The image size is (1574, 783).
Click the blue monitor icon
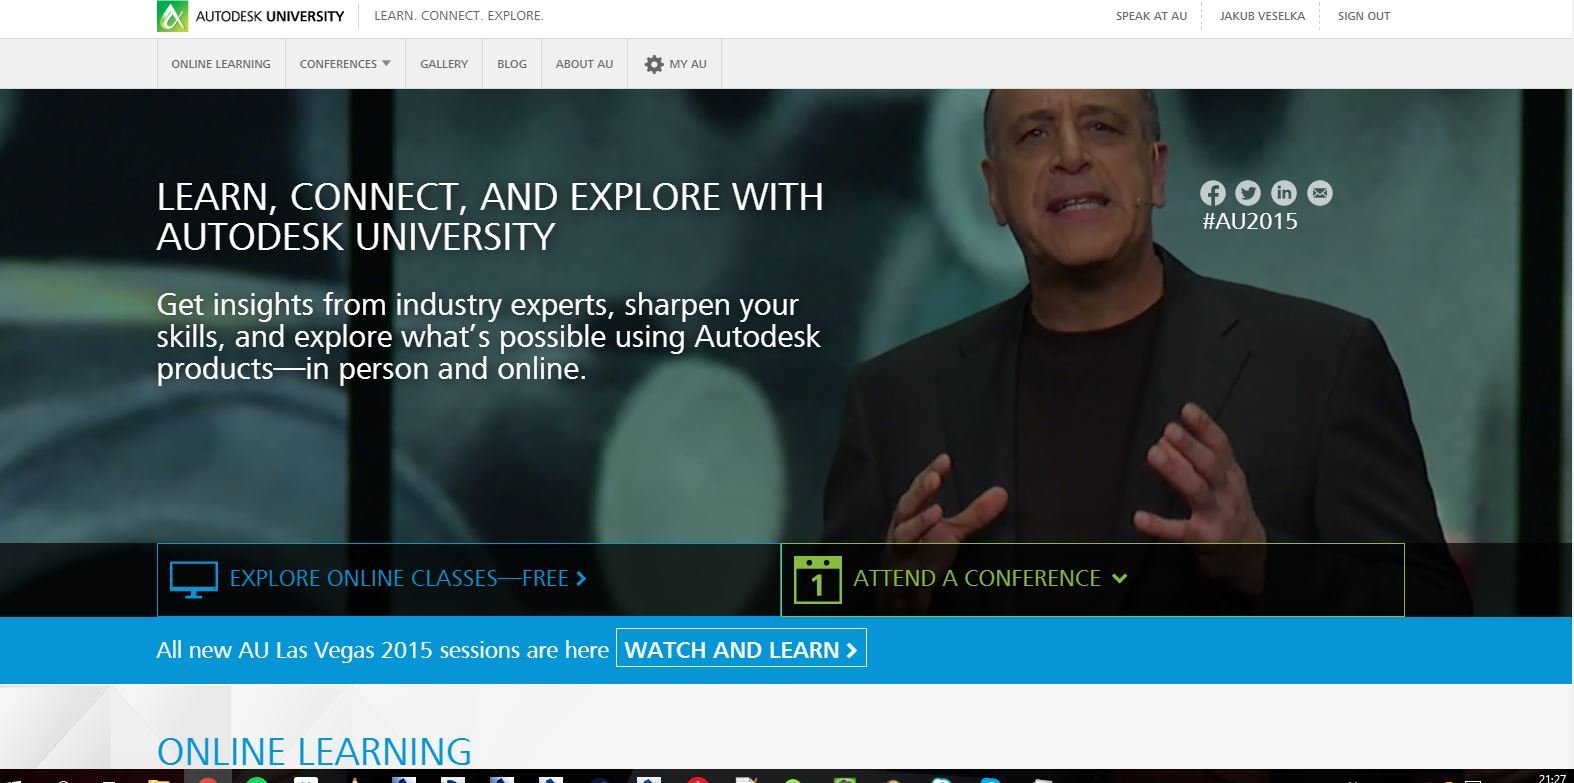pyautogui.click(x=194, y=580)
